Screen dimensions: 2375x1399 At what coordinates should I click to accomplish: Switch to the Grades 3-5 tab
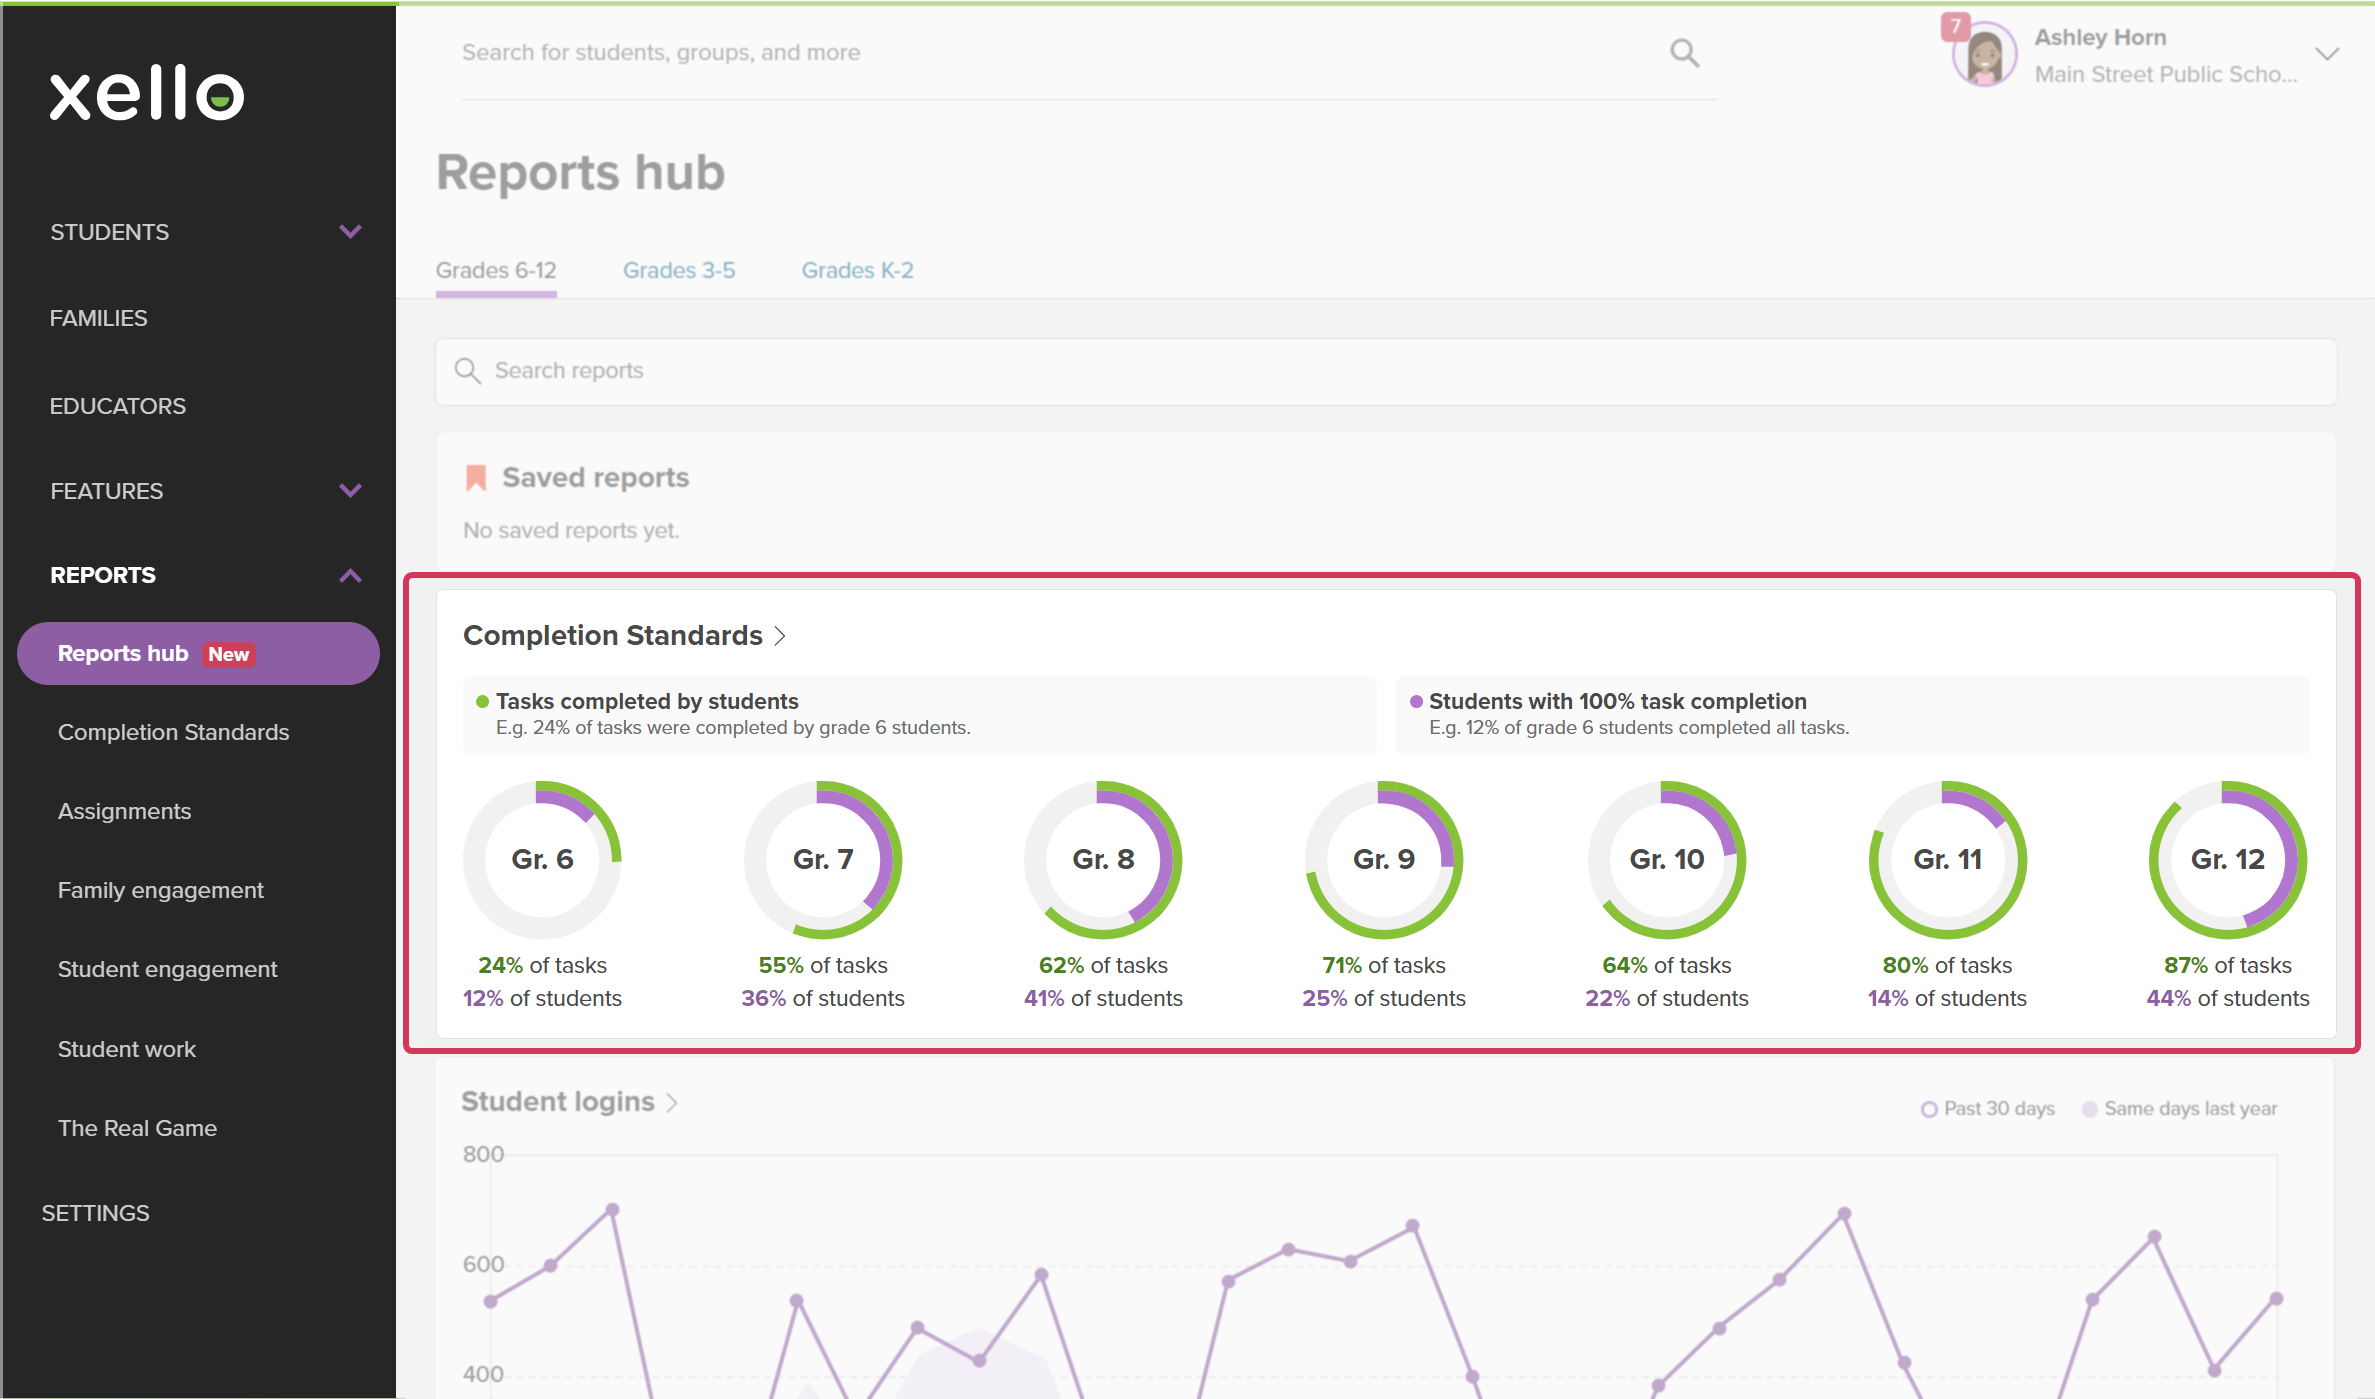click(x=679, y=270)
